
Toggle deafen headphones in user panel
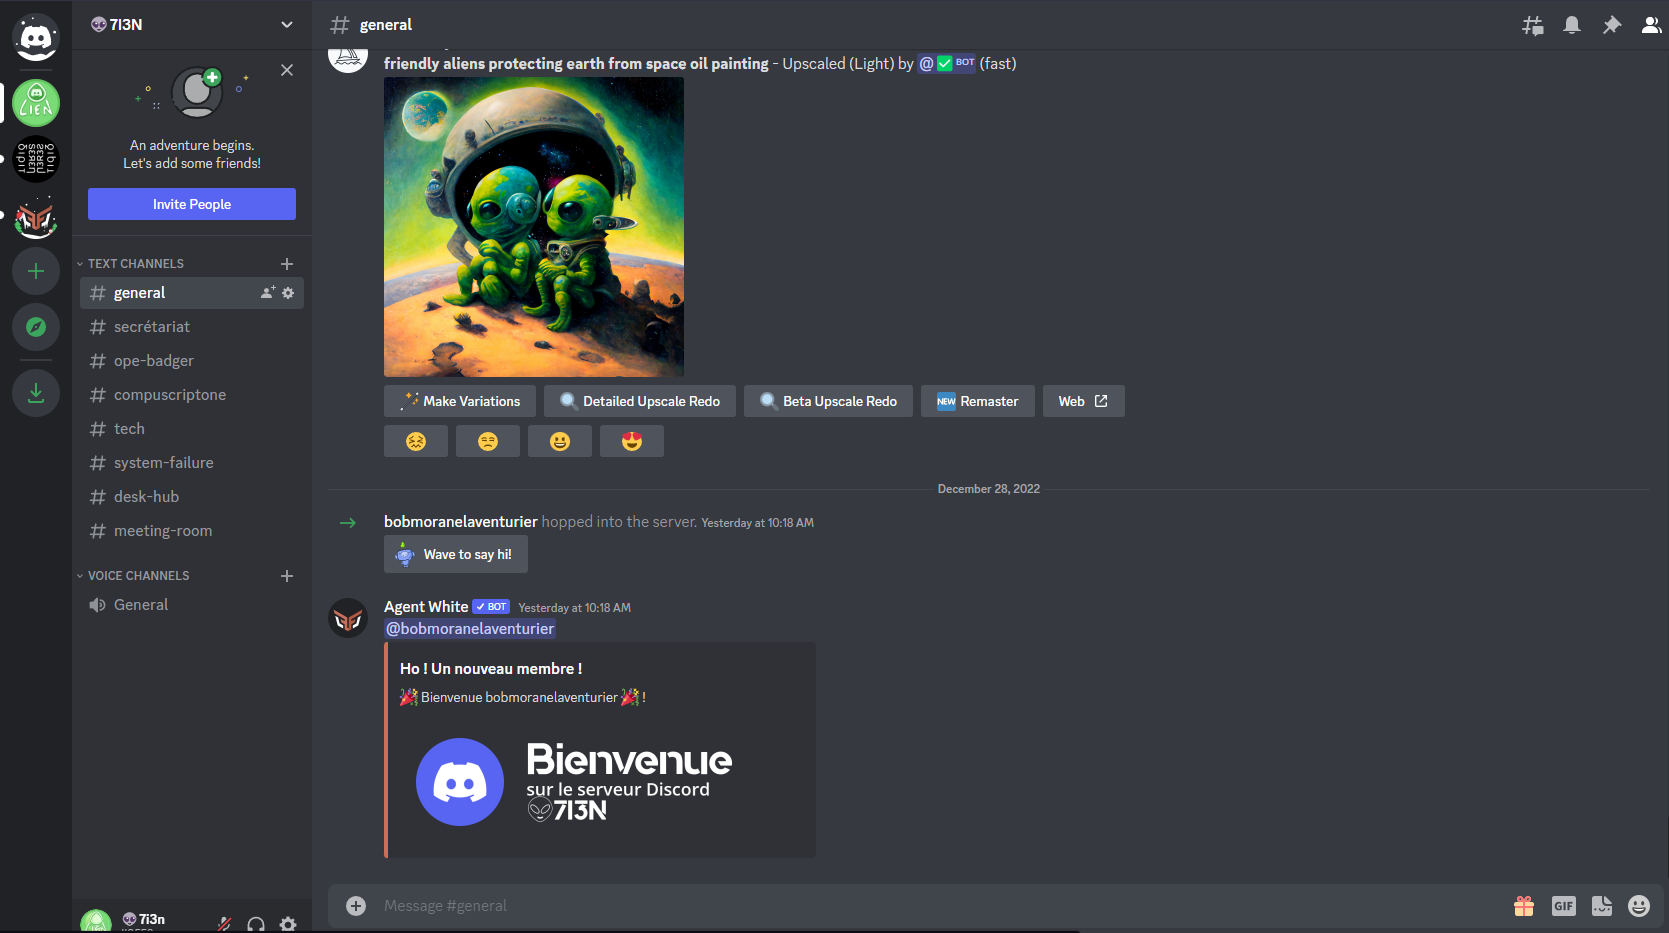256,923
